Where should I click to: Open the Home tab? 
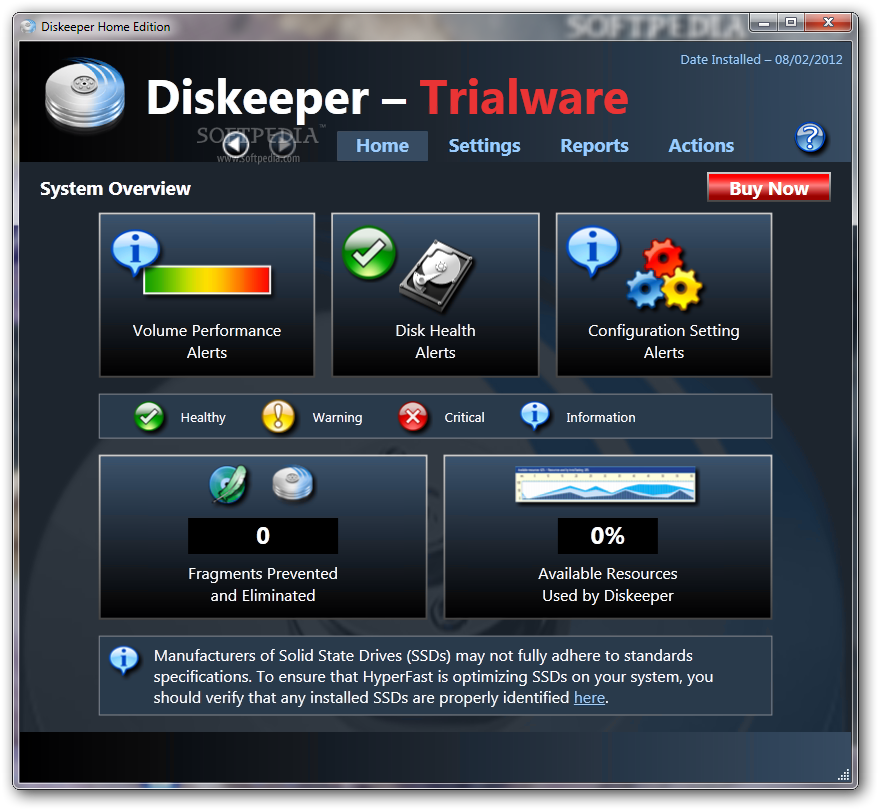coord(382,146)
